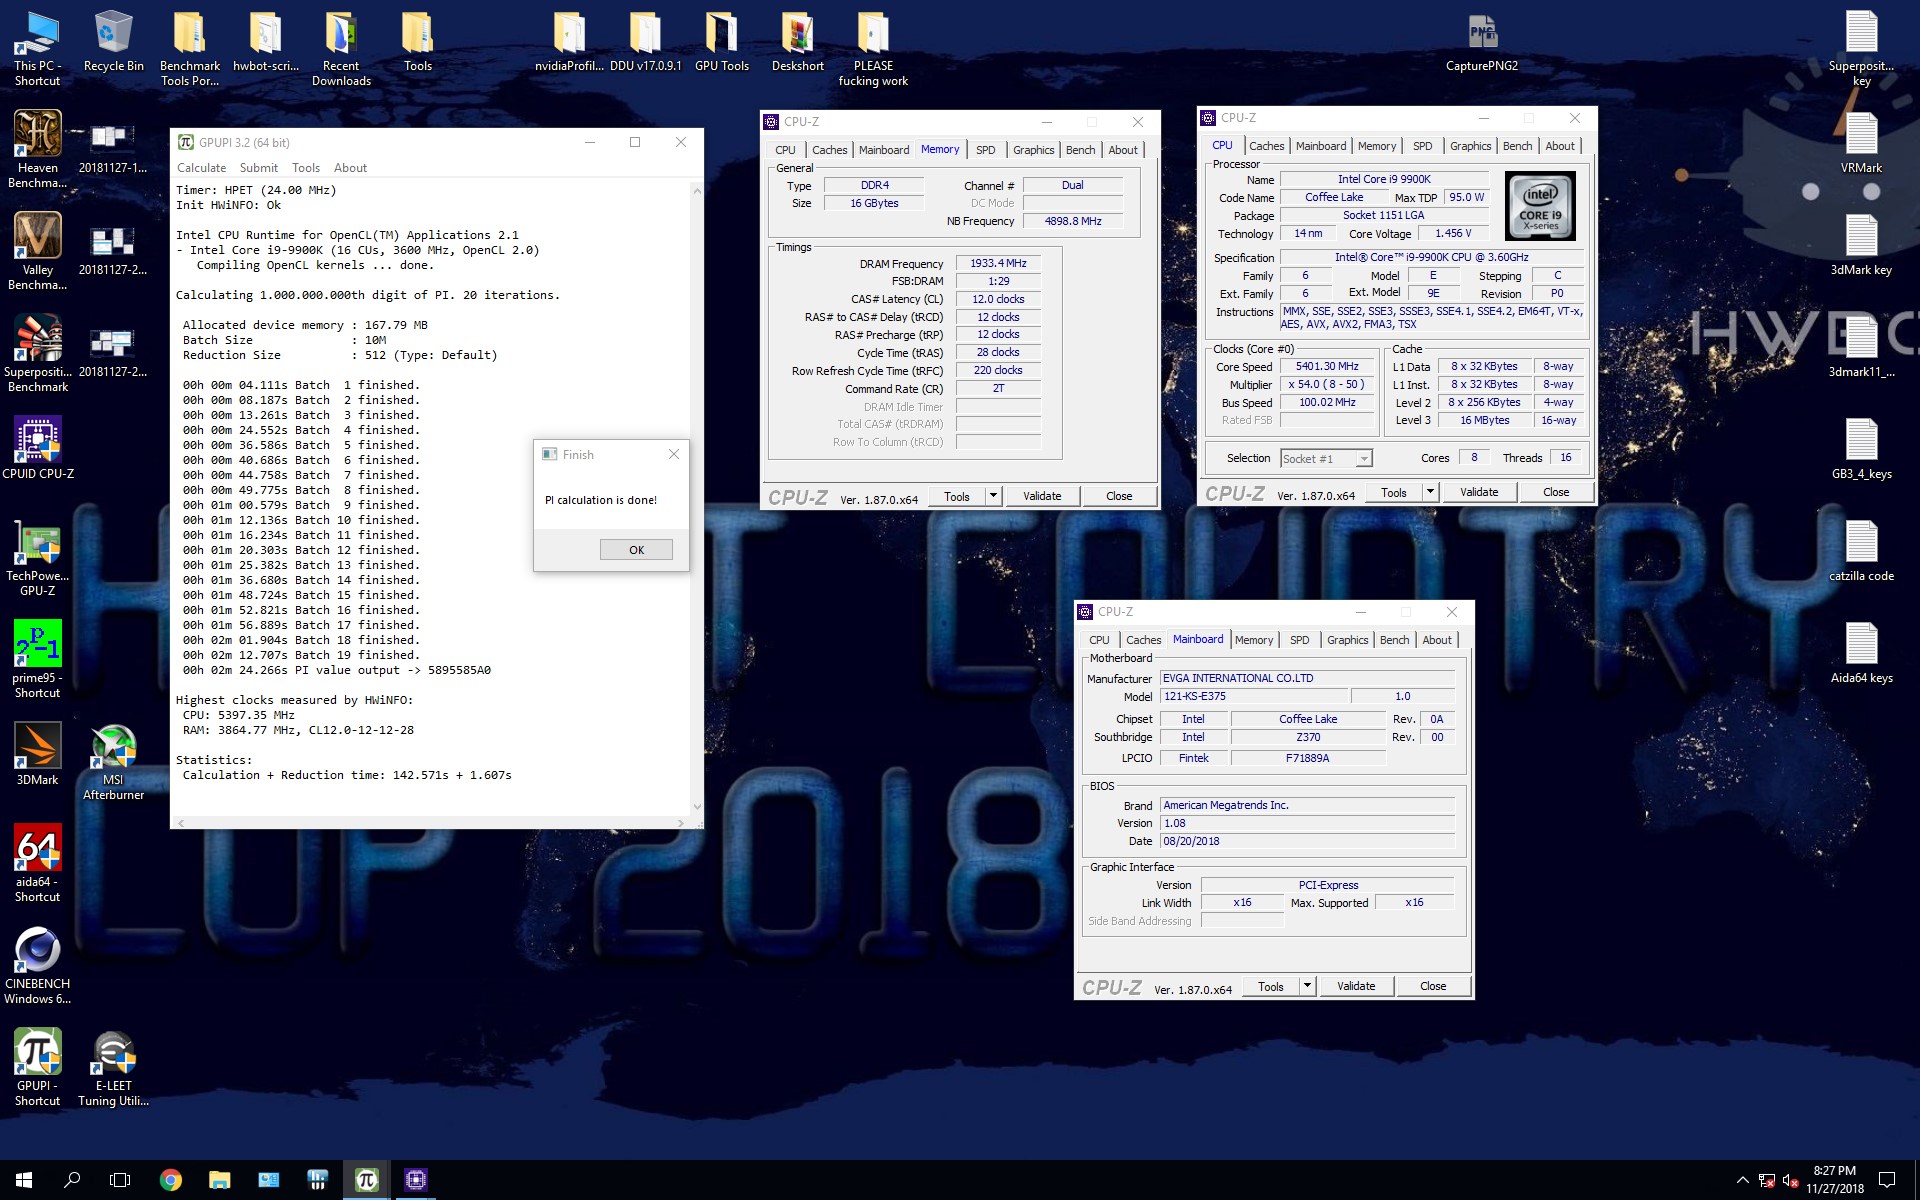1920x1200 pixels.
Task: Switch to SPD tab in Memory CPU-Z window
Action: click(986, 150)
